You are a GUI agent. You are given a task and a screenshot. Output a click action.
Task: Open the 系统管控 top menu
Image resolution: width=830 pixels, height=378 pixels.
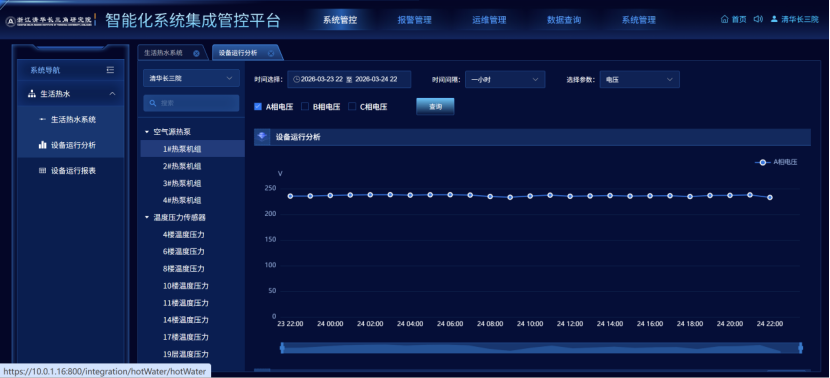[340, 20]
